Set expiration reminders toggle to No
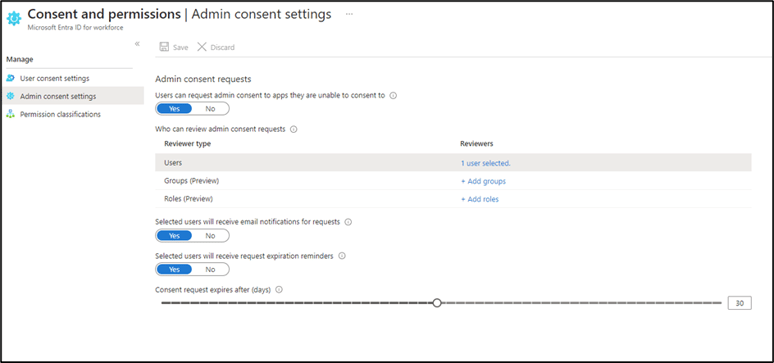The height and width of the screenshot is (363, 774). (x=211, y=269)
